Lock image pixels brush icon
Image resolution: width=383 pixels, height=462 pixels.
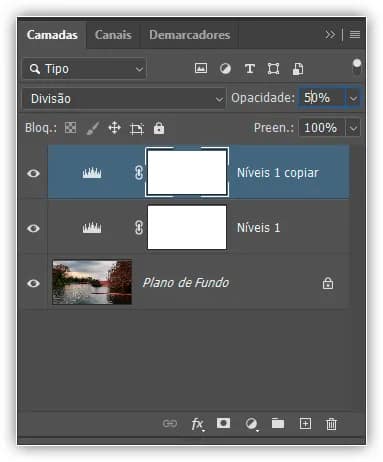click(93, 128)
